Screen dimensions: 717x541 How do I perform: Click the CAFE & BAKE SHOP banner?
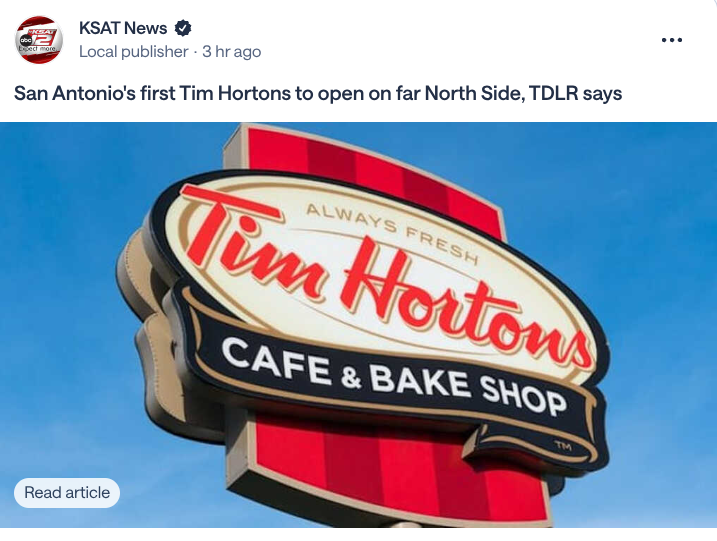393,377
